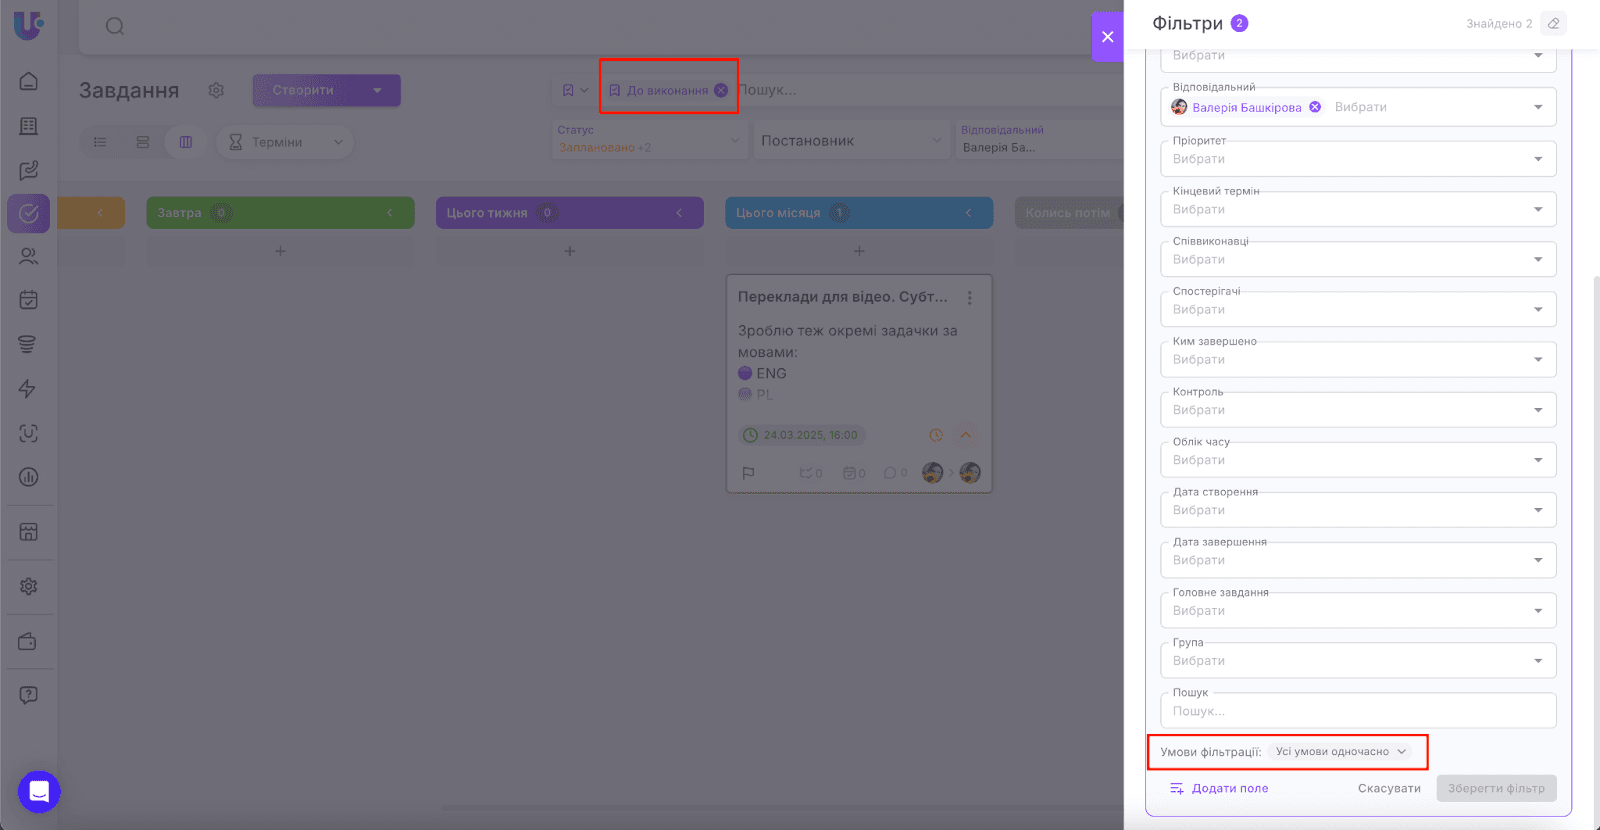The width and height of the screenshot is (1600, 830).
Task: Click the Створити button
Action: click(303, 90)
